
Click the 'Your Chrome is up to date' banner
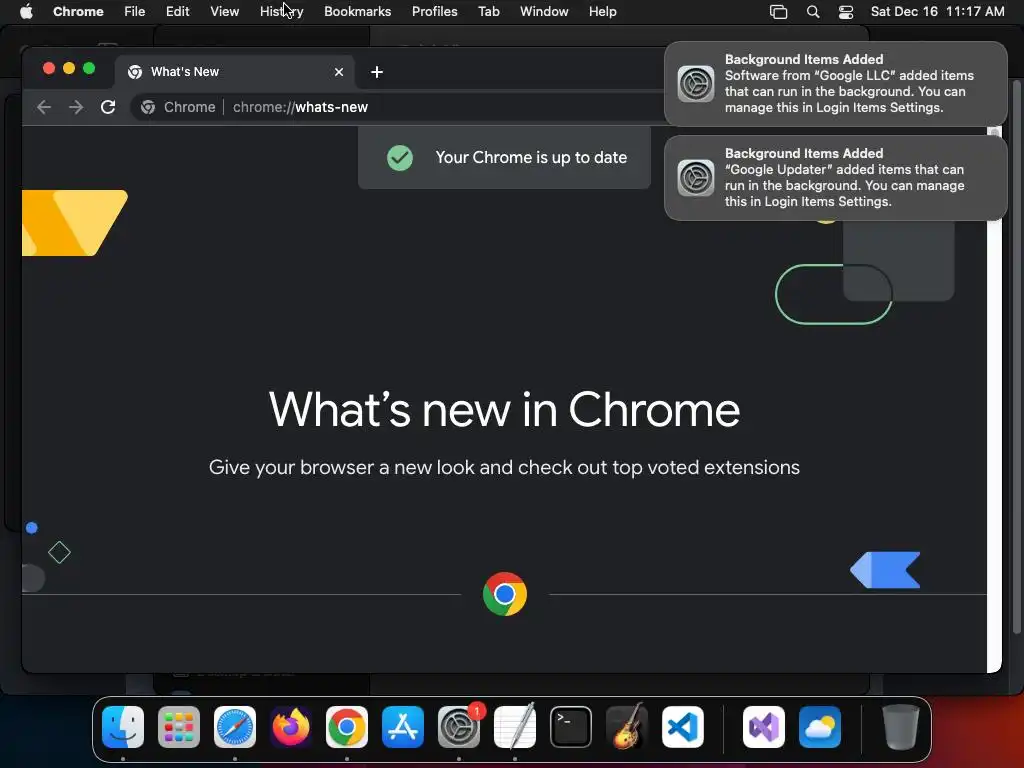pyautogui.click(x=504, y=157)
